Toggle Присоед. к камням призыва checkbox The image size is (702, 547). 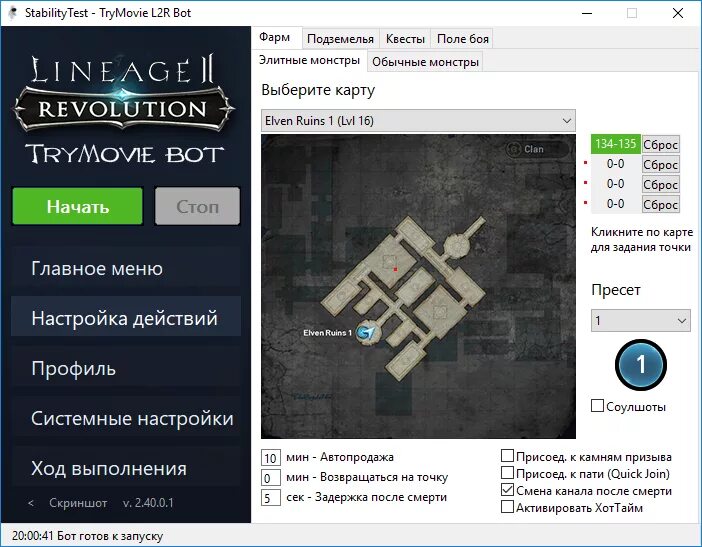point(507,456)
